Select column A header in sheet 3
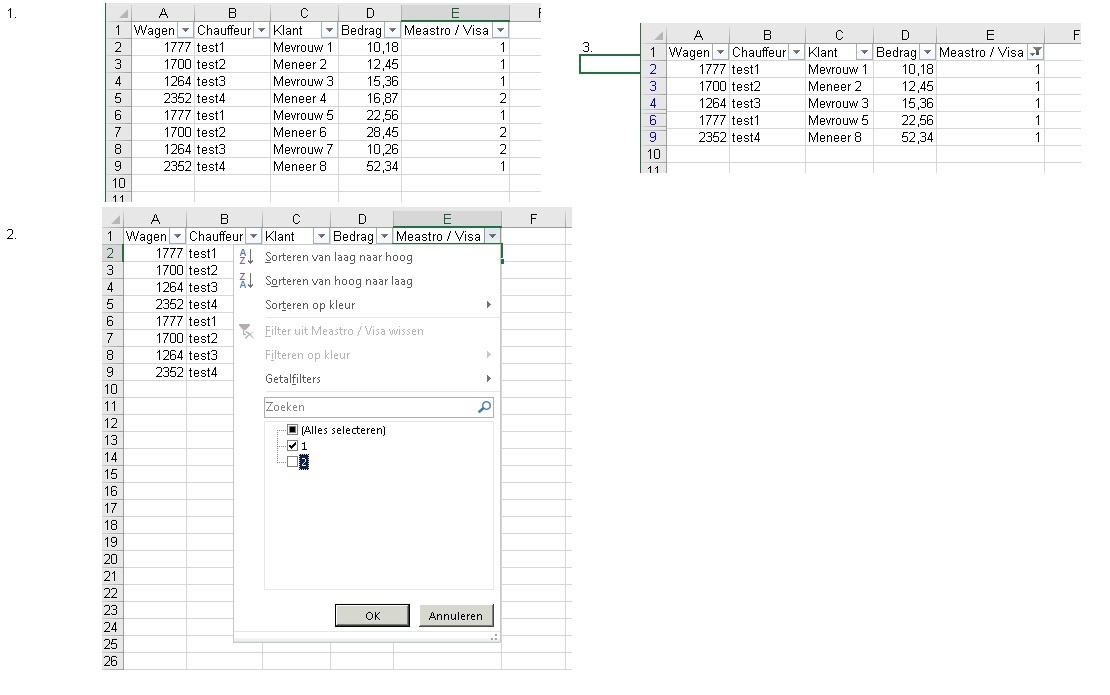Viewport: 1110px width, 695px height. 698,35
